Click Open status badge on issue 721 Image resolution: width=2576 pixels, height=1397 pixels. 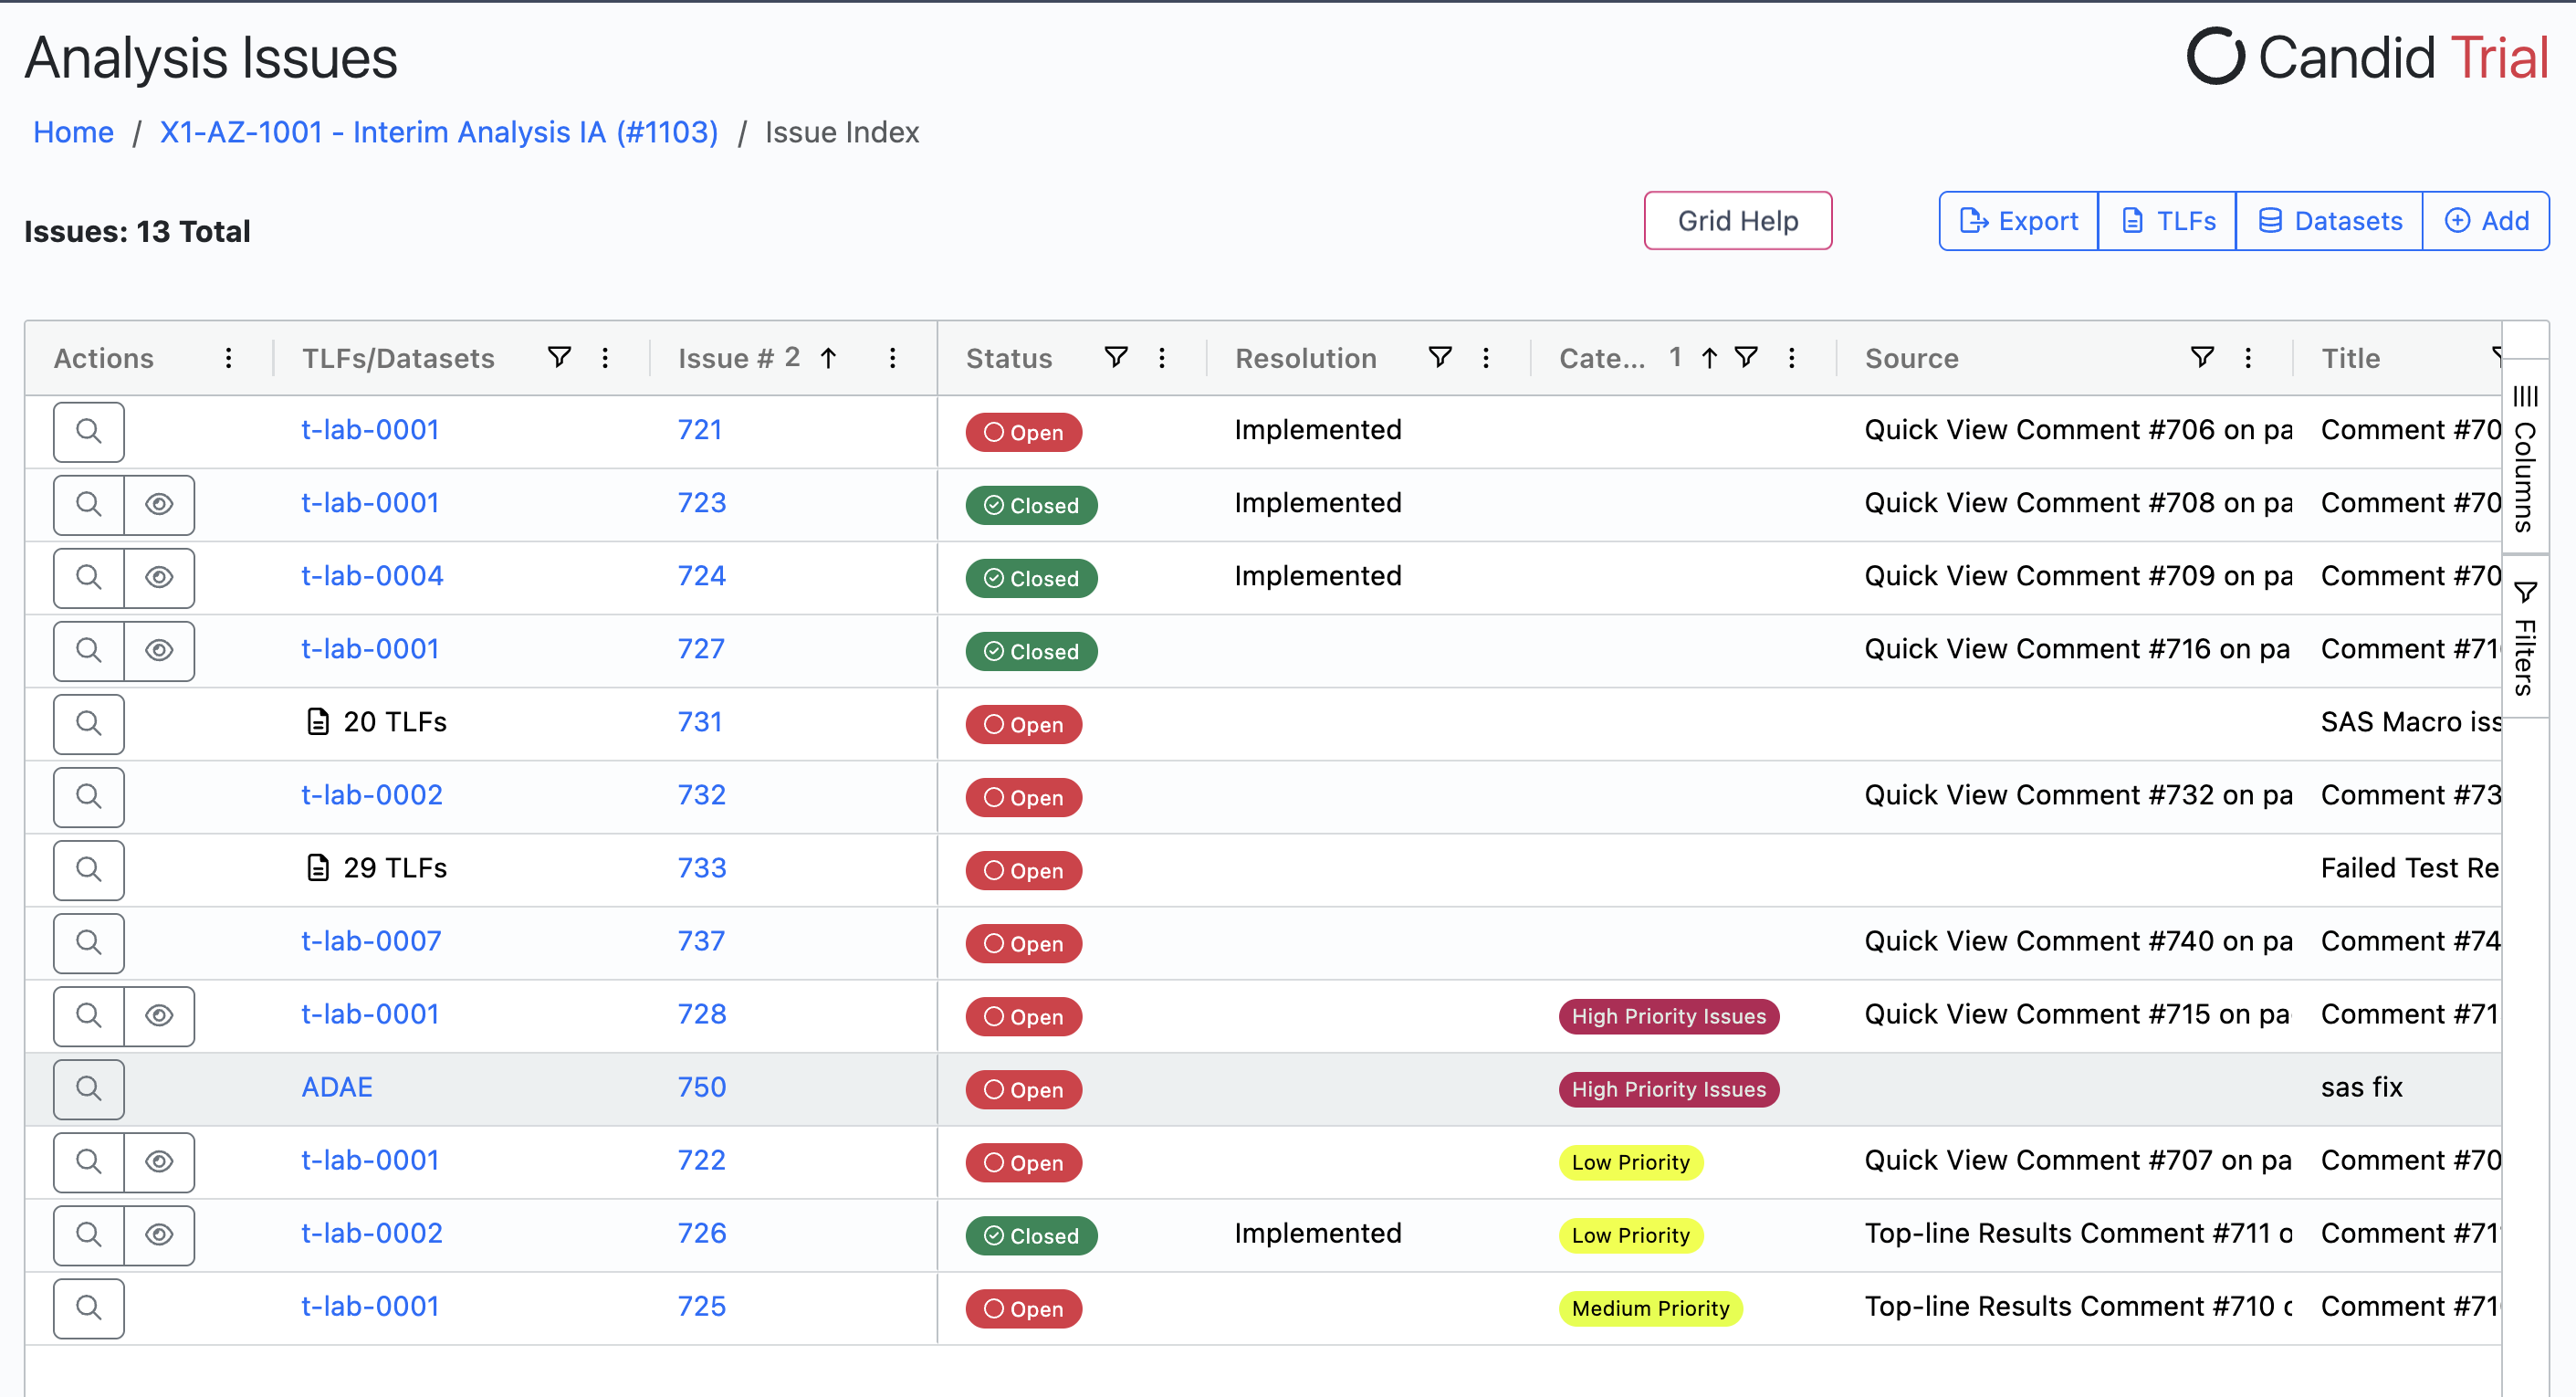1023,432
